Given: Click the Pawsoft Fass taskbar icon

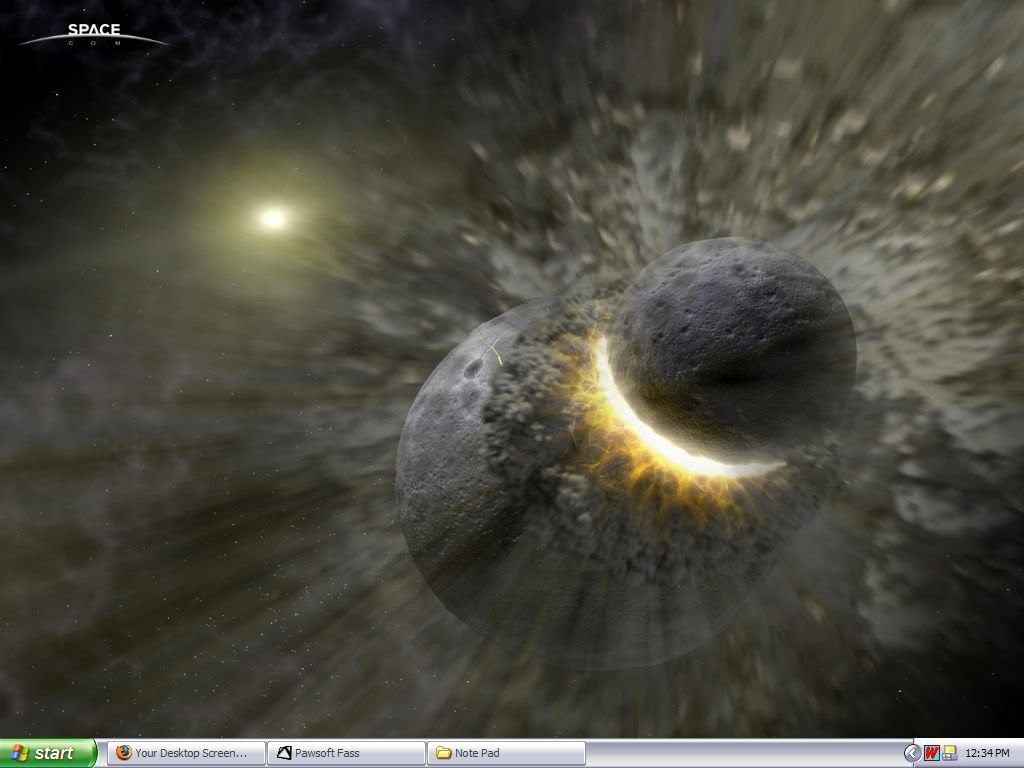Looking at the screenshot, I should [x=284, y=753].
